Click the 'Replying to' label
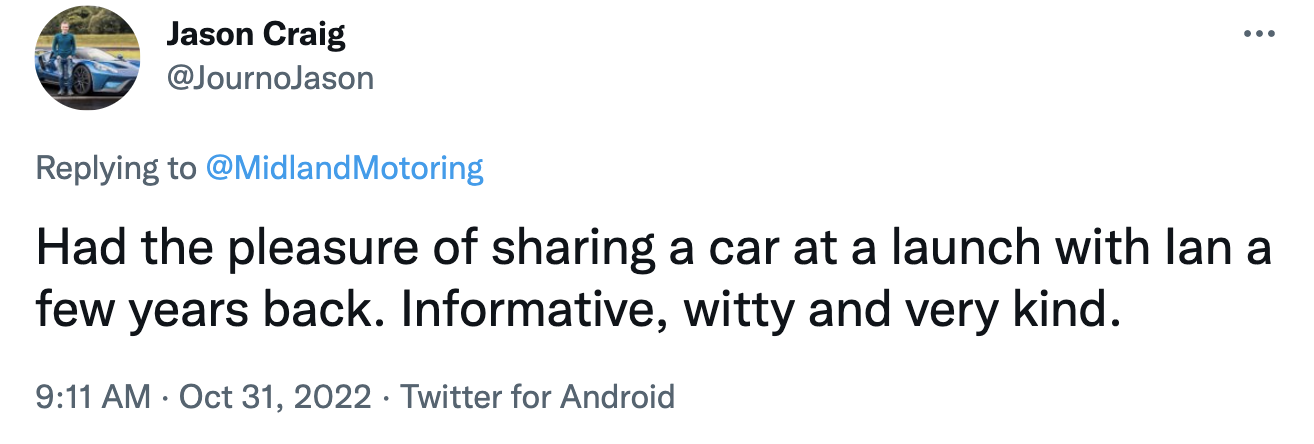 [115, 168]
